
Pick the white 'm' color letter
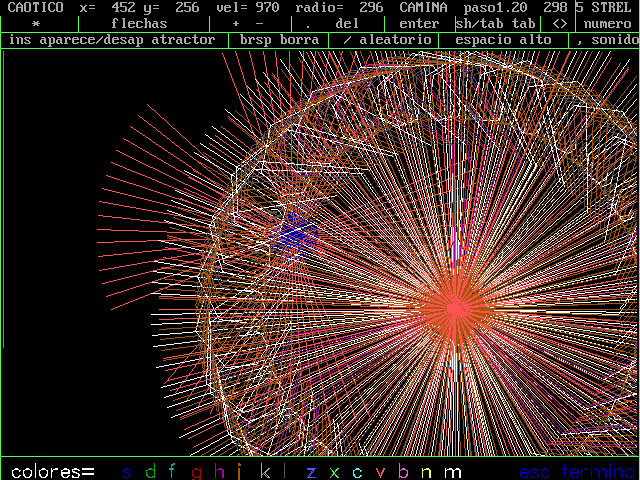tap(452, 473)
